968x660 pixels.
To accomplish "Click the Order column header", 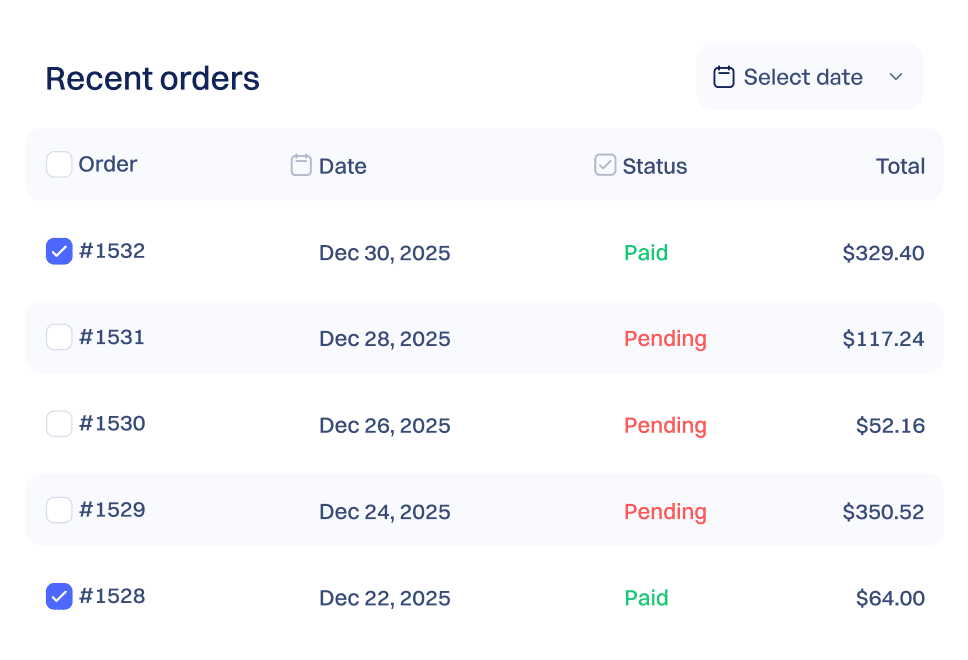I will click(107, 164).
